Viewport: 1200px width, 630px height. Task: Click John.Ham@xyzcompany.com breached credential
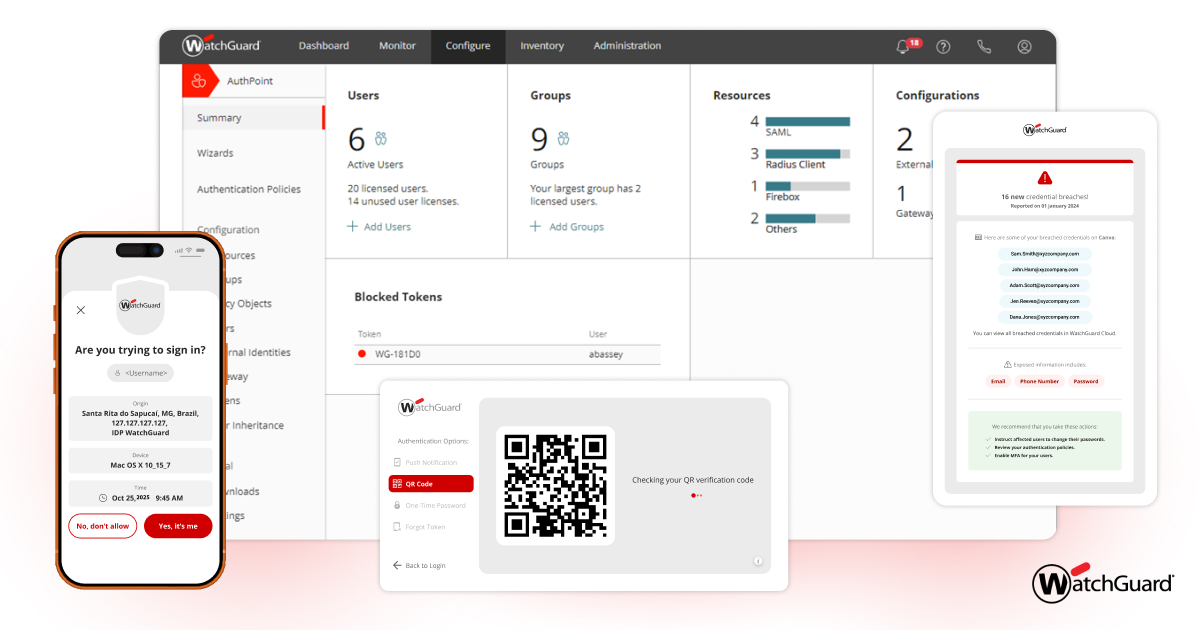[x=1044, y=269]
